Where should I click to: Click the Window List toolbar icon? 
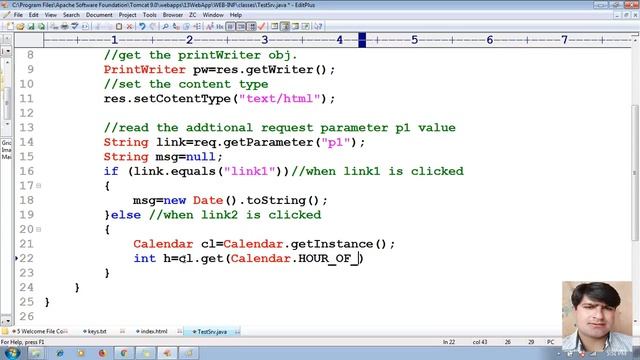[x=305, y=27]
